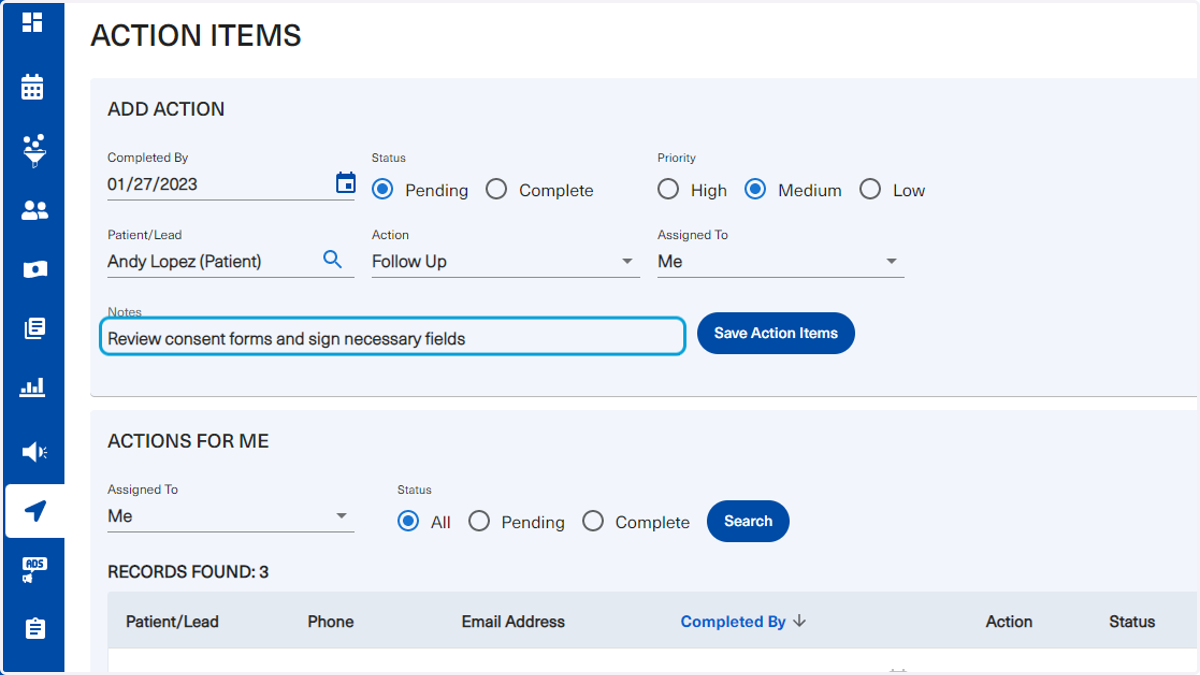Filter Actions For Me by Complete status

593,521
